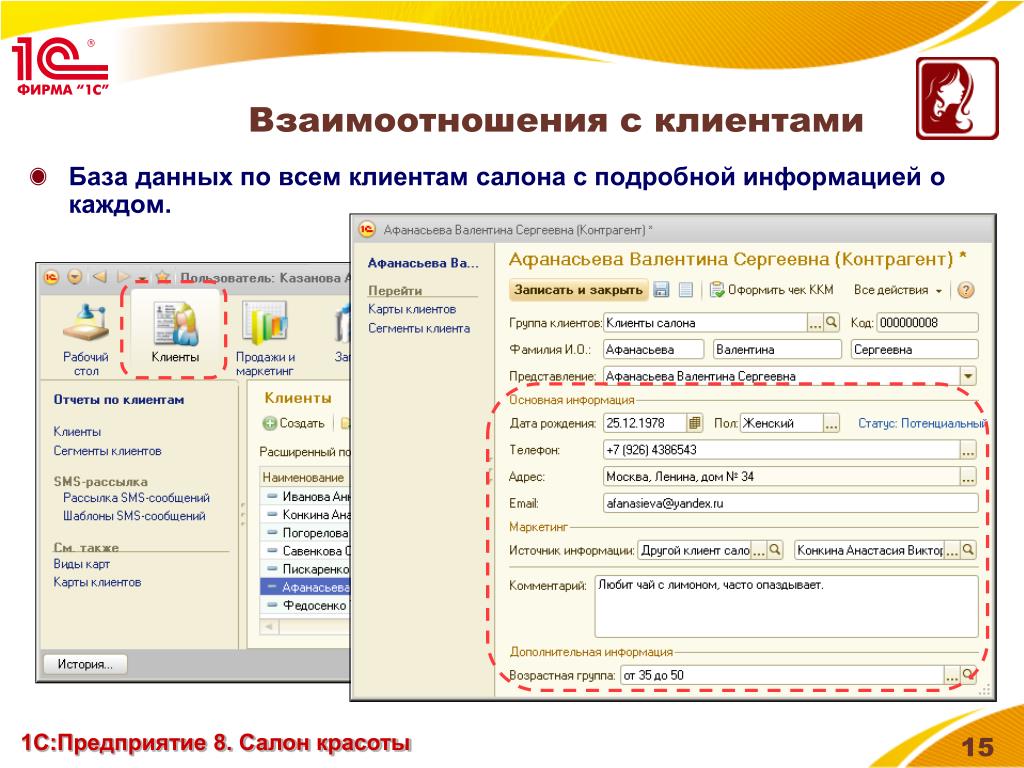Click Статус: Потенциальный link

[x=921, y=423]
